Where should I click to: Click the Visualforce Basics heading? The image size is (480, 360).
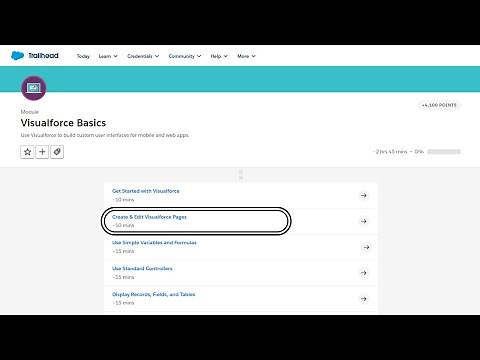coord(63,123)
